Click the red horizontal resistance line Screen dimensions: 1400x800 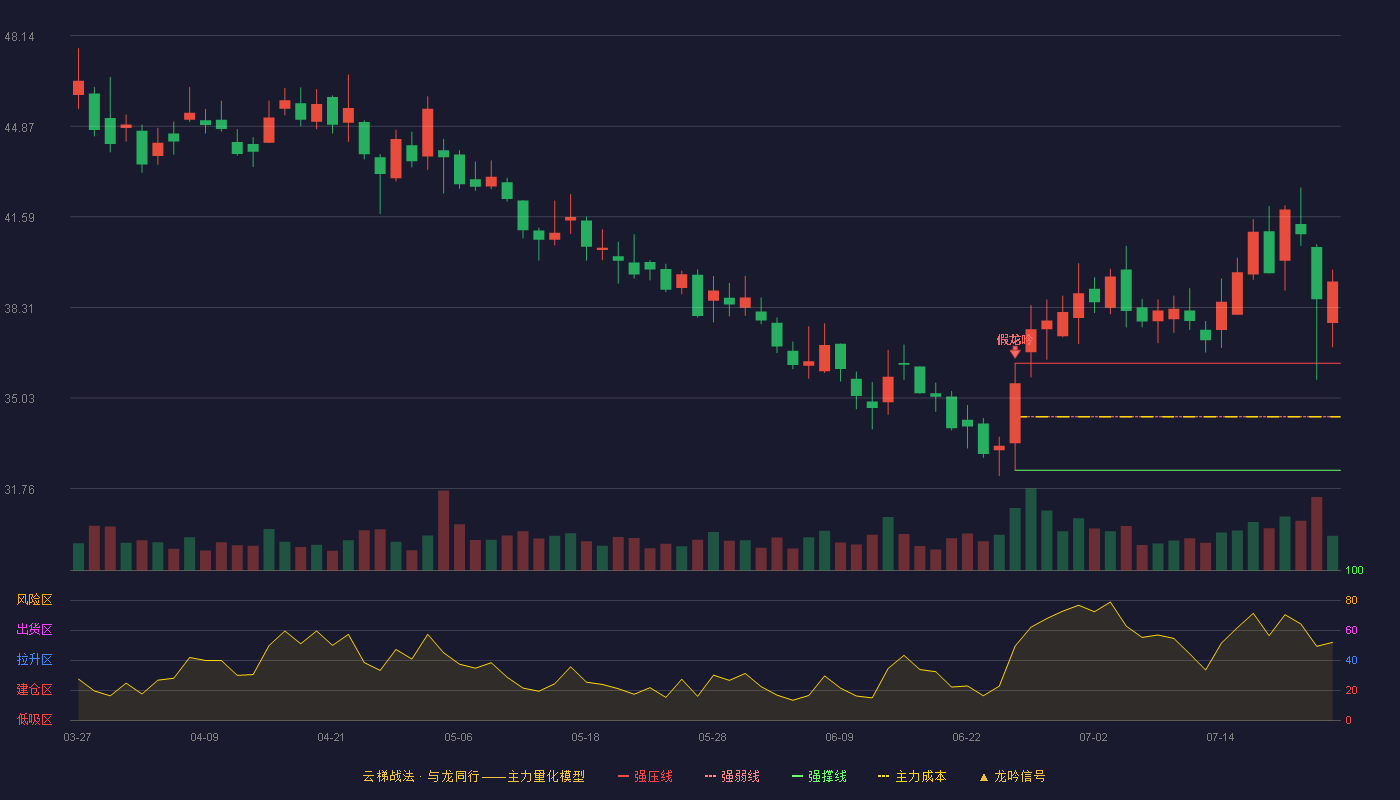(1177, 363)
